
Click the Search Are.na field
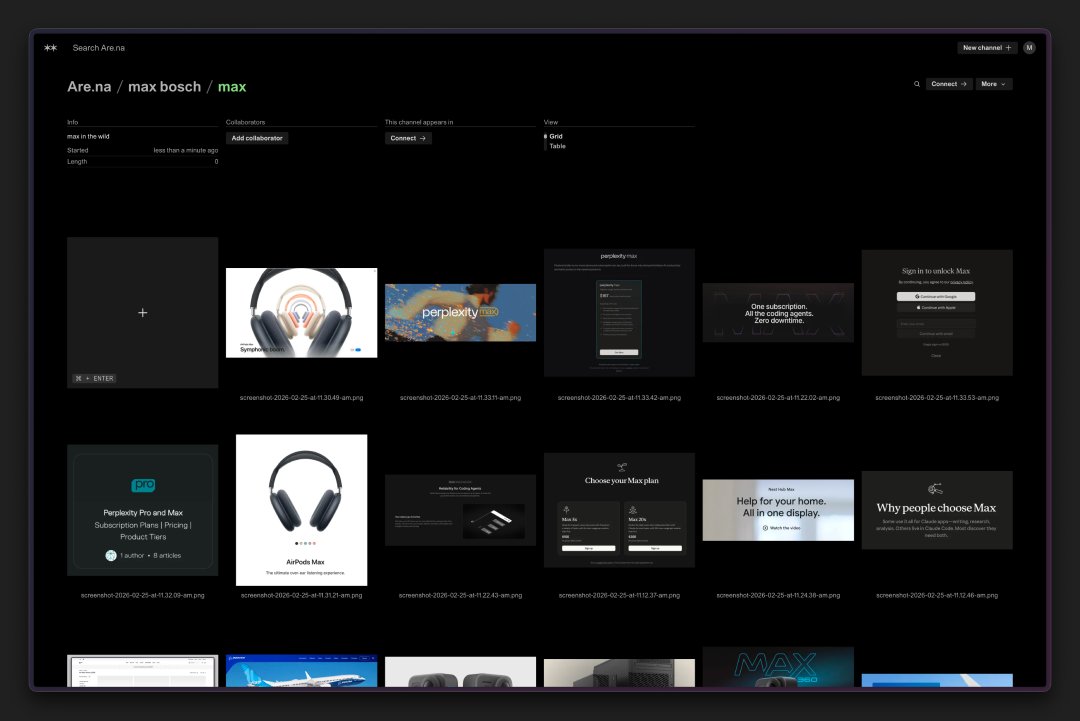pyautogui.click(x=98, y=48)
